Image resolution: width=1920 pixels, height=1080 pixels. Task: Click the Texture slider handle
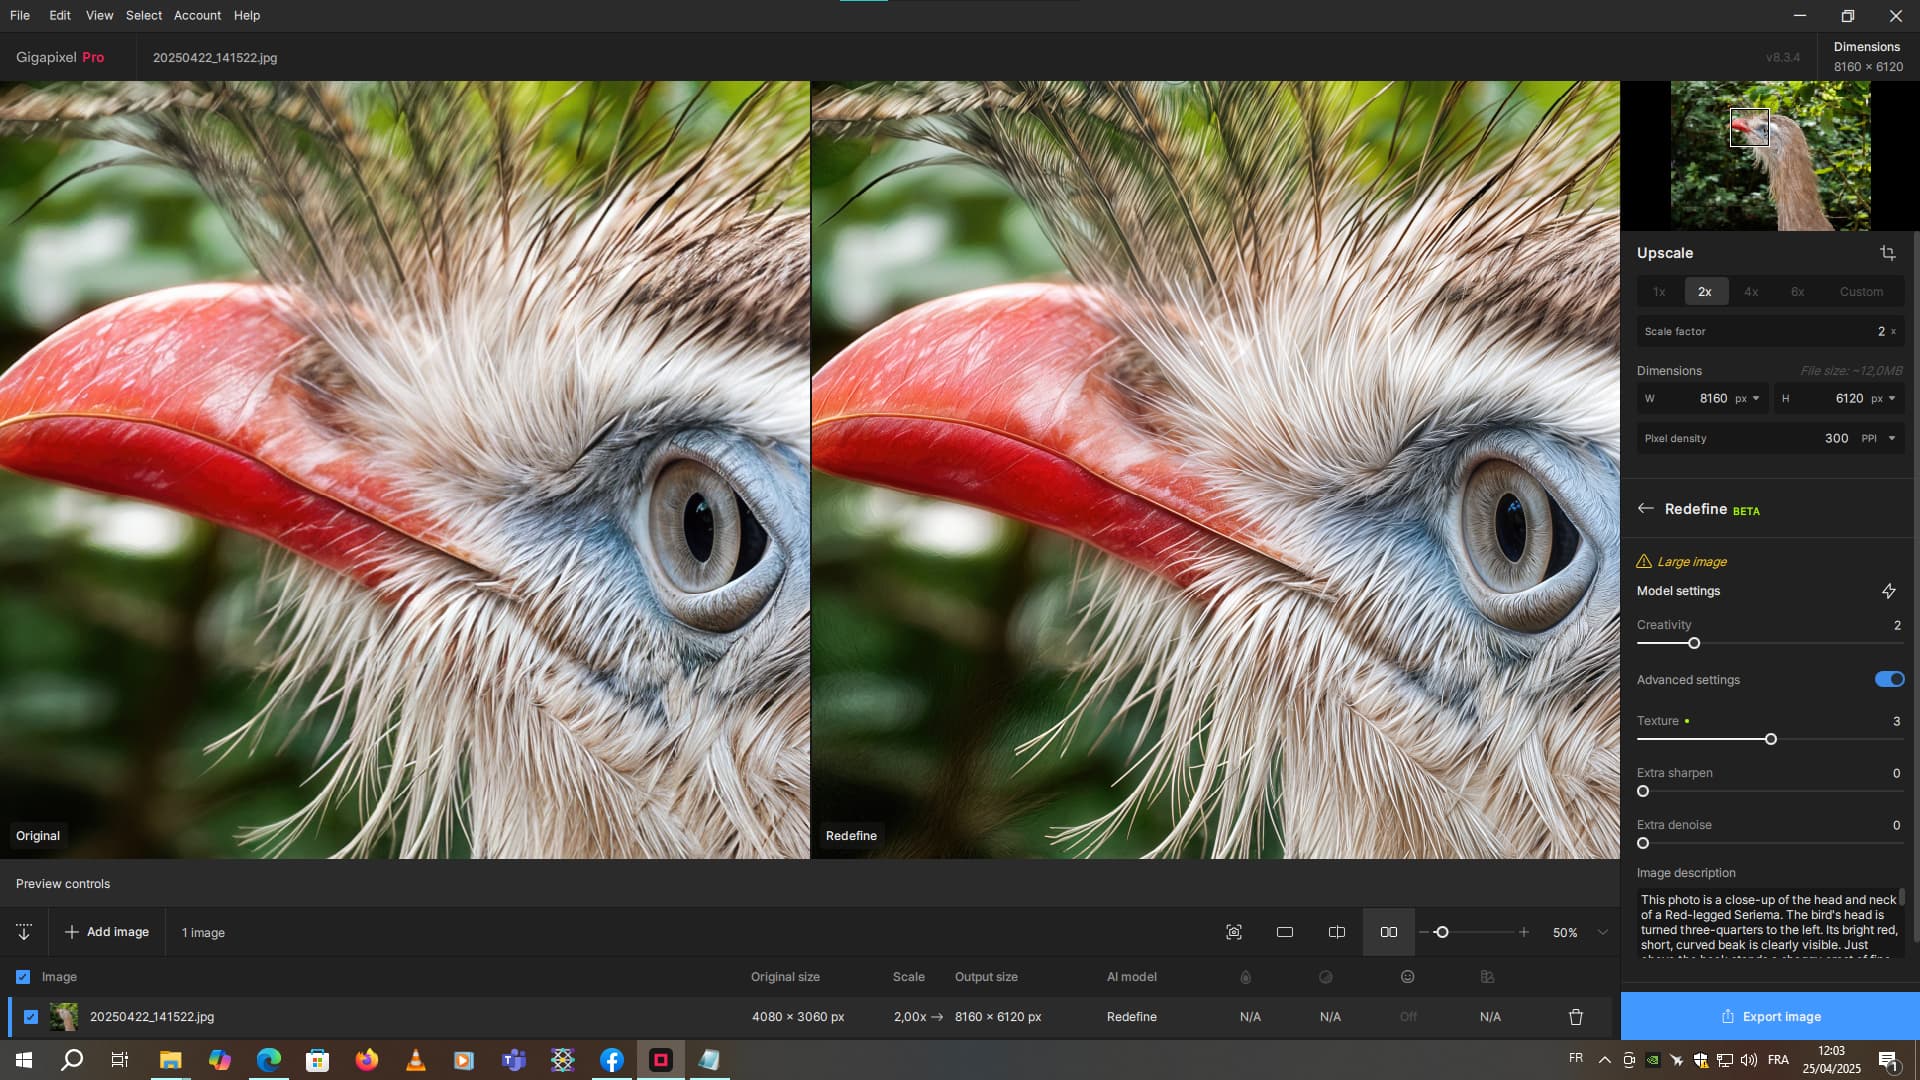point(1770,740)
